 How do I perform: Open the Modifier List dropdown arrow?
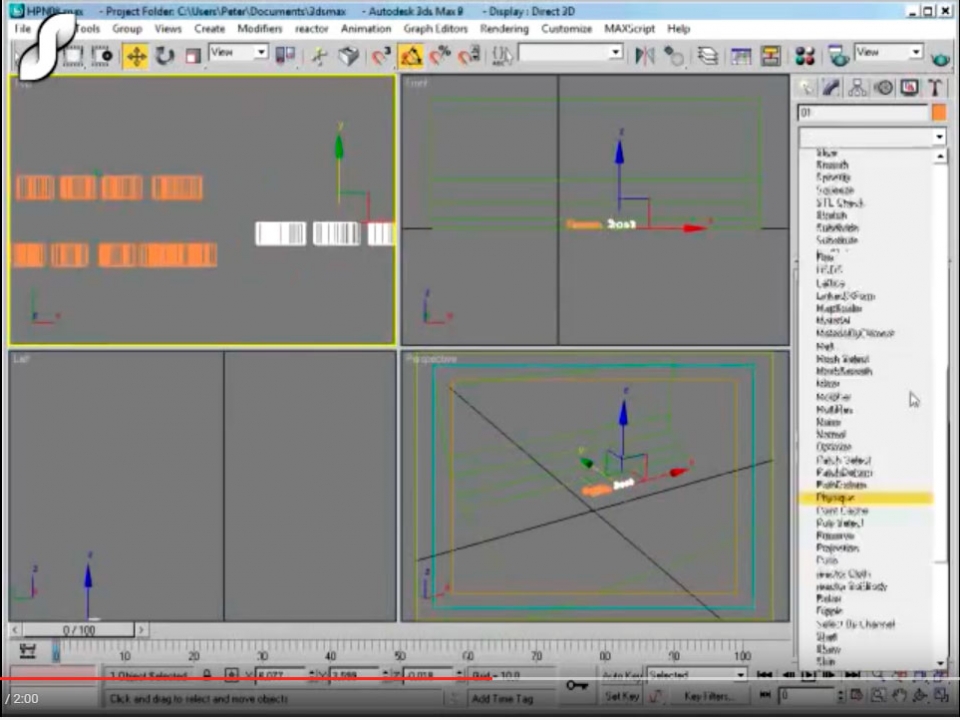click(x=938, y=137)
